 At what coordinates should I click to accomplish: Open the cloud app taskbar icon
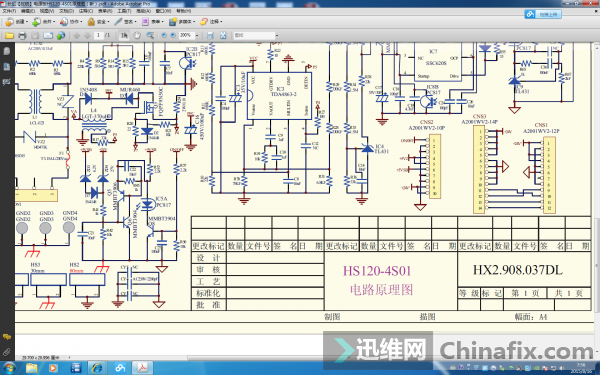click(120, 368)
